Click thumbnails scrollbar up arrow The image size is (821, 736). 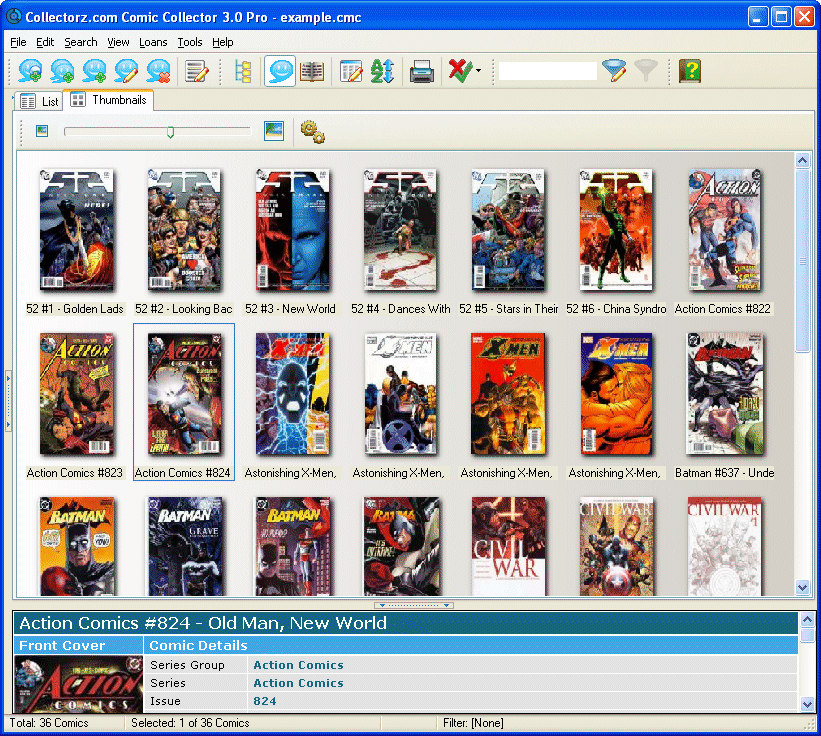pyautogui.click(x=802, y=160)
